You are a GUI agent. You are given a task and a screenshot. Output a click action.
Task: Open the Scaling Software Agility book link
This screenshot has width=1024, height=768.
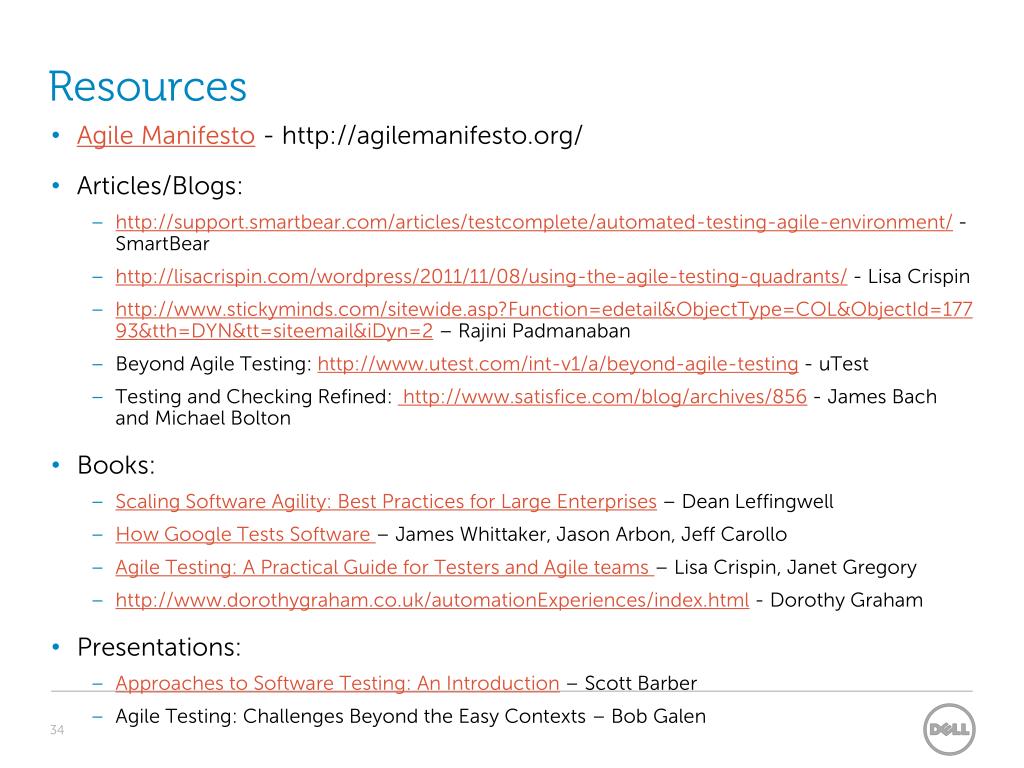386,502
